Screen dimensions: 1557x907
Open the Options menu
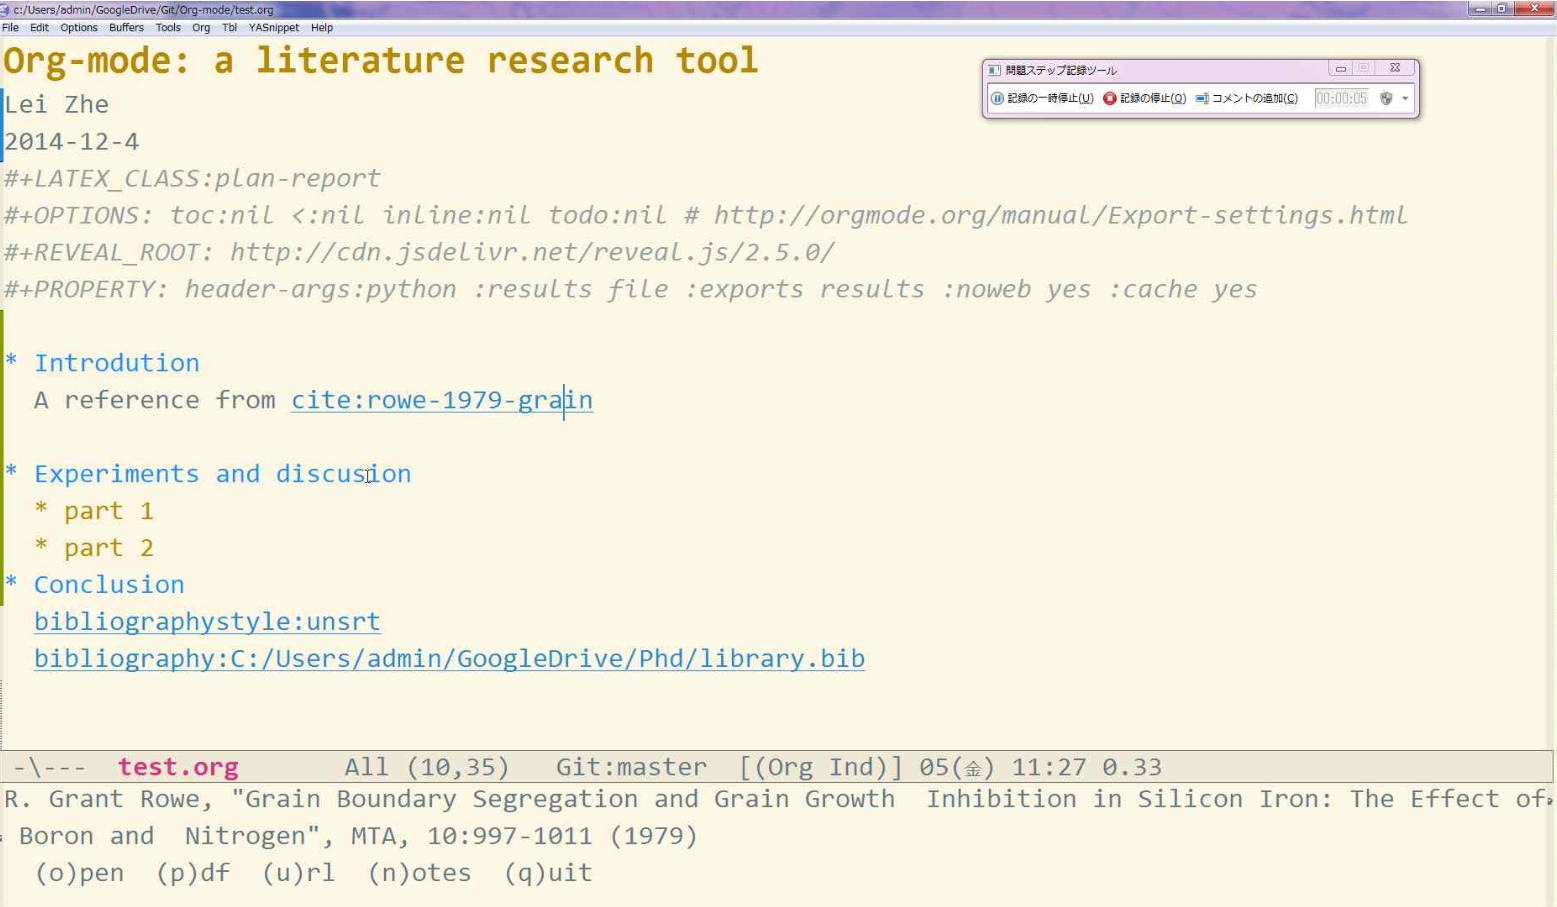79,28
